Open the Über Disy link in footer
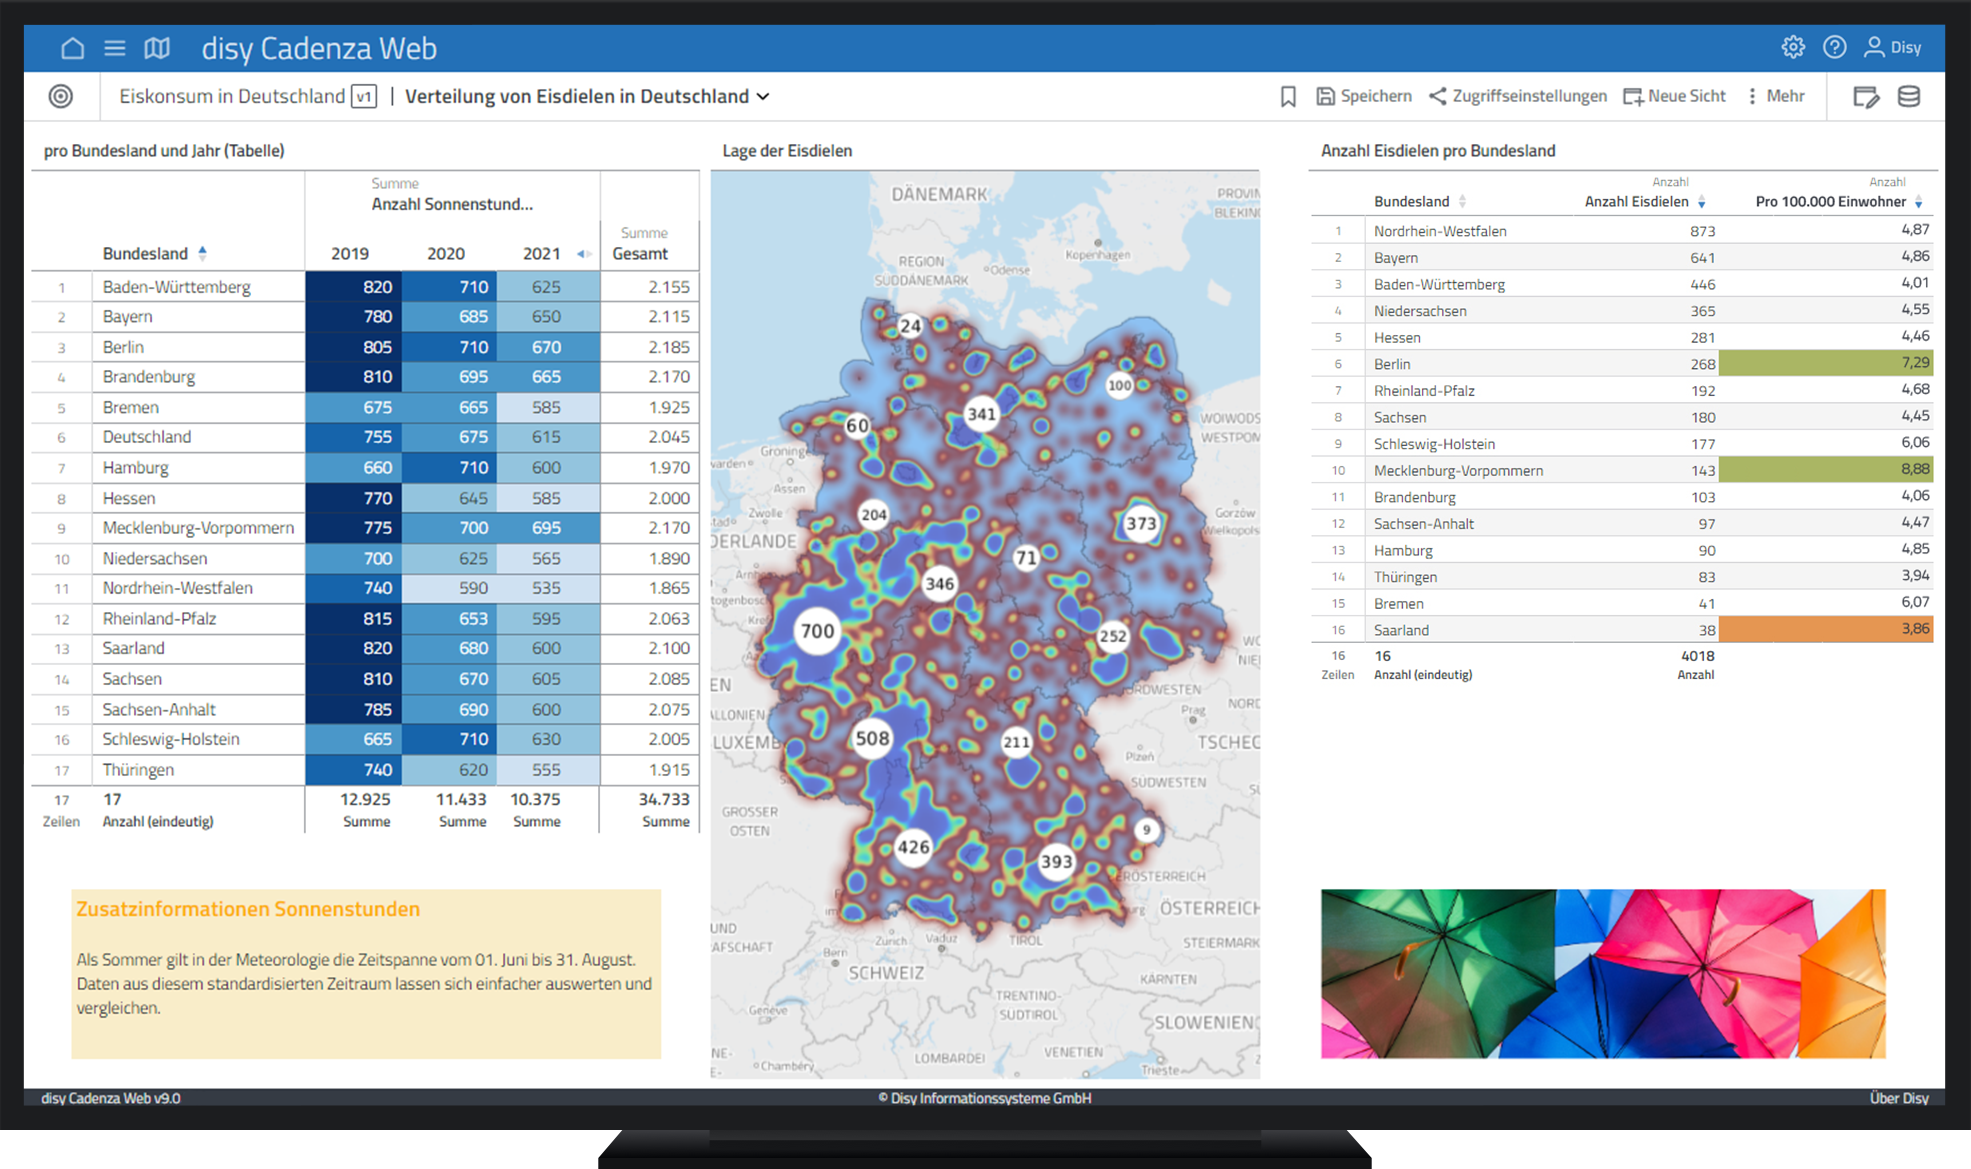The image size is (1971, 1169). point(1898,1098)
